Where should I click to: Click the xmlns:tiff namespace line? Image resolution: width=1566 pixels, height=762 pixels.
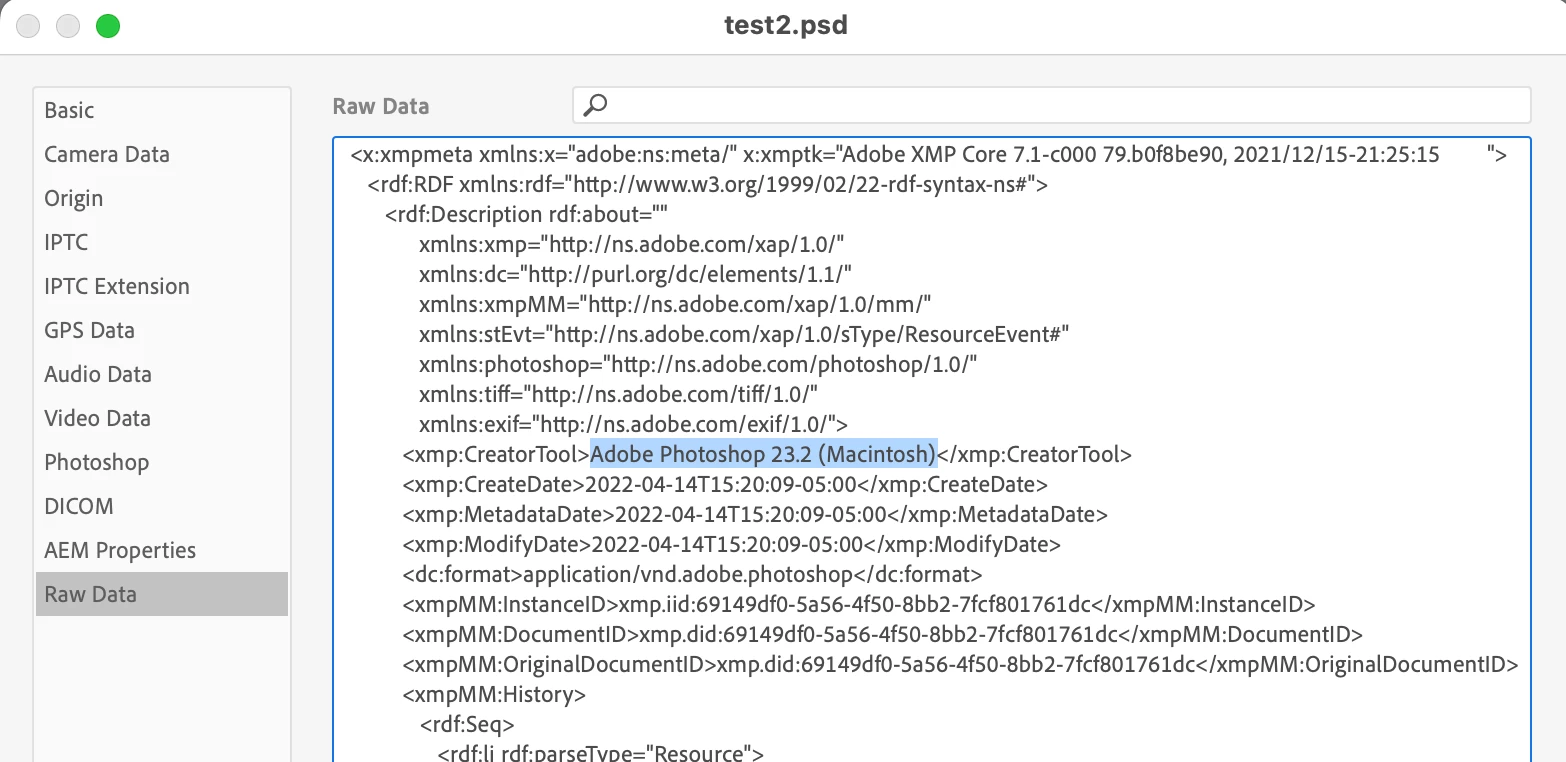(x=619, y=395)
